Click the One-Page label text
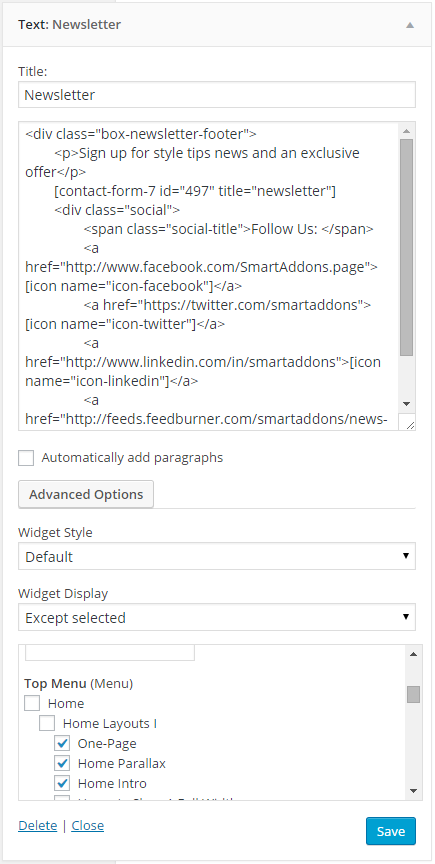 coord(107,744)
